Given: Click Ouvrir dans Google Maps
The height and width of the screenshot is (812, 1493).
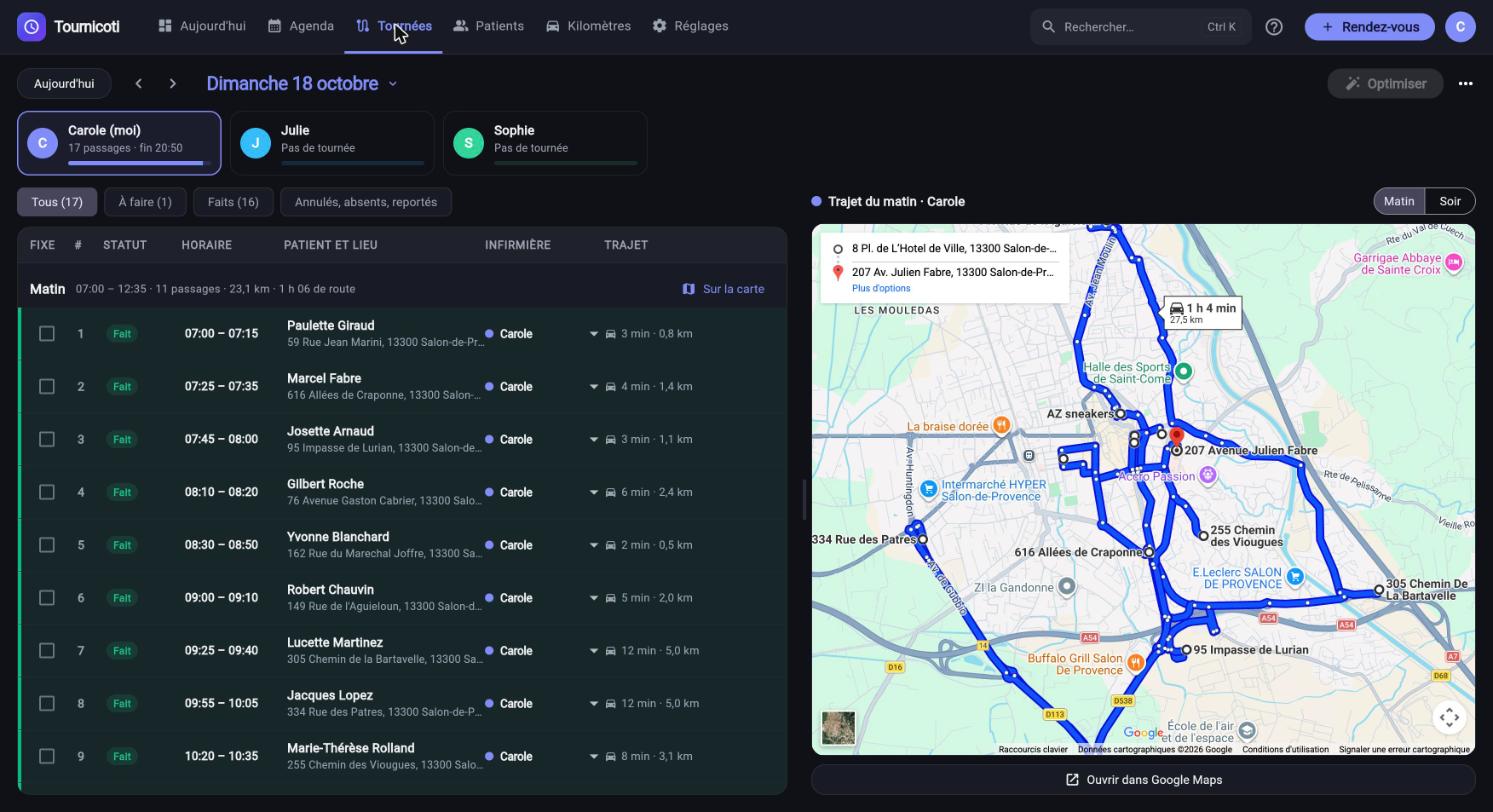Looking at the screenshot, I should (1143, 780).
